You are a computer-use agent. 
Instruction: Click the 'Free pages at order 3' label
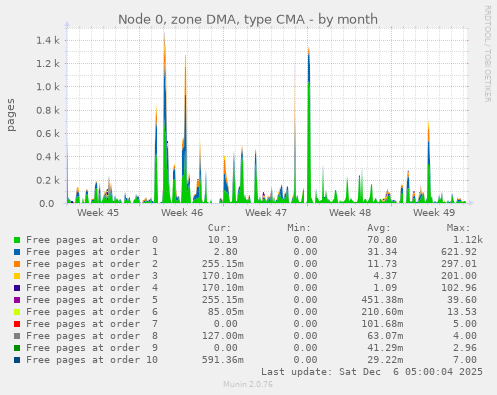click(x=92, y=276)
